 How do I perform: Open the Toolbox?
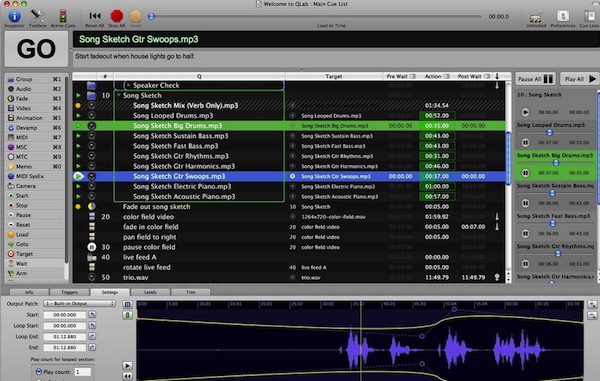[38, 18]
